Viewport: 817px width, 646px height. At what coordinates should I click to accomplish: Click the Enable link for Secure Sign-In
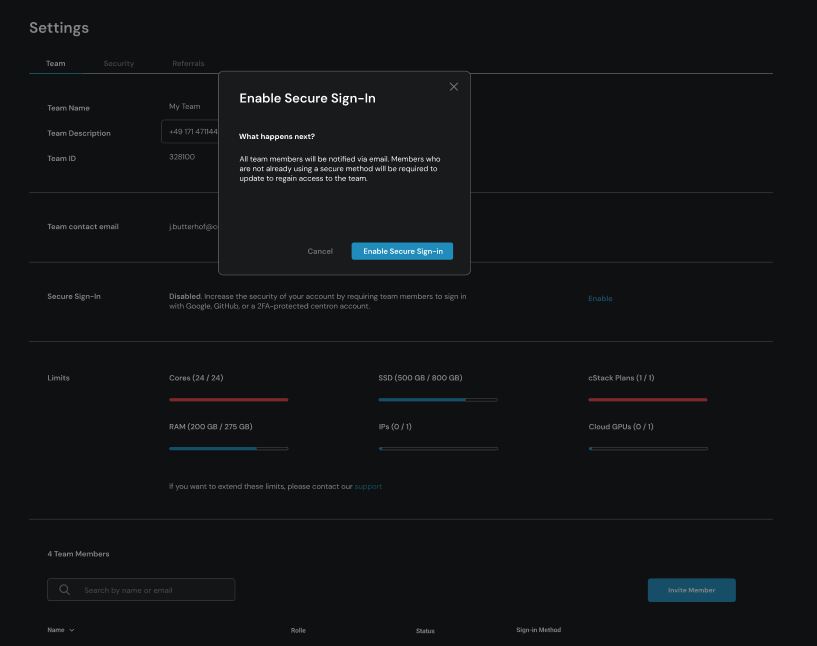tap(600, 299)
